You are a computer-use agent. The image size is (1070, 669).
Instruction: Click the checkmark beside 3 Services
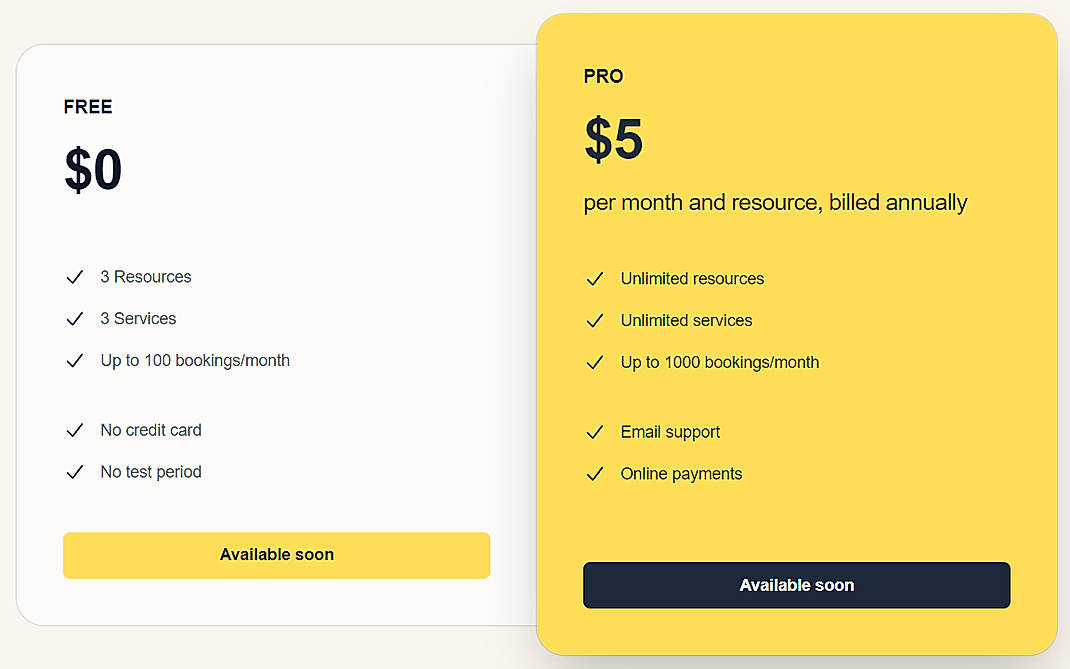tap(75, 319)
